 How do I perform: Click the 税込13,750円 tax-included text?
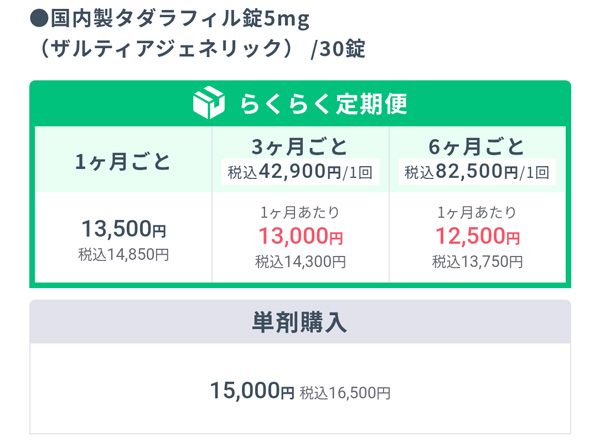click(x=478, y=262)
